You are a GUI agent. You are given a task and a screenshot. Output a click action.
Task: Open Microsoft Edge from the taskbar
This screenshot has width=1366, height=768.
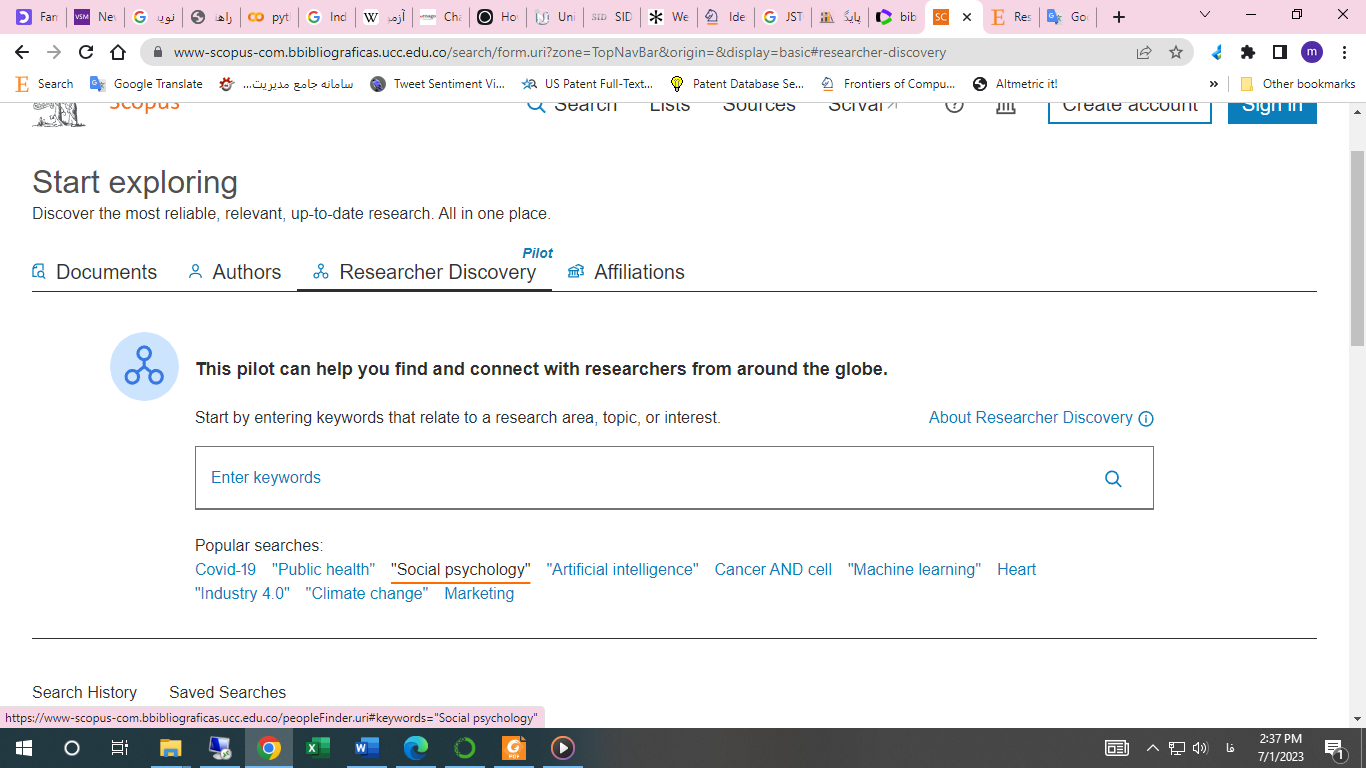pos(416,748)
